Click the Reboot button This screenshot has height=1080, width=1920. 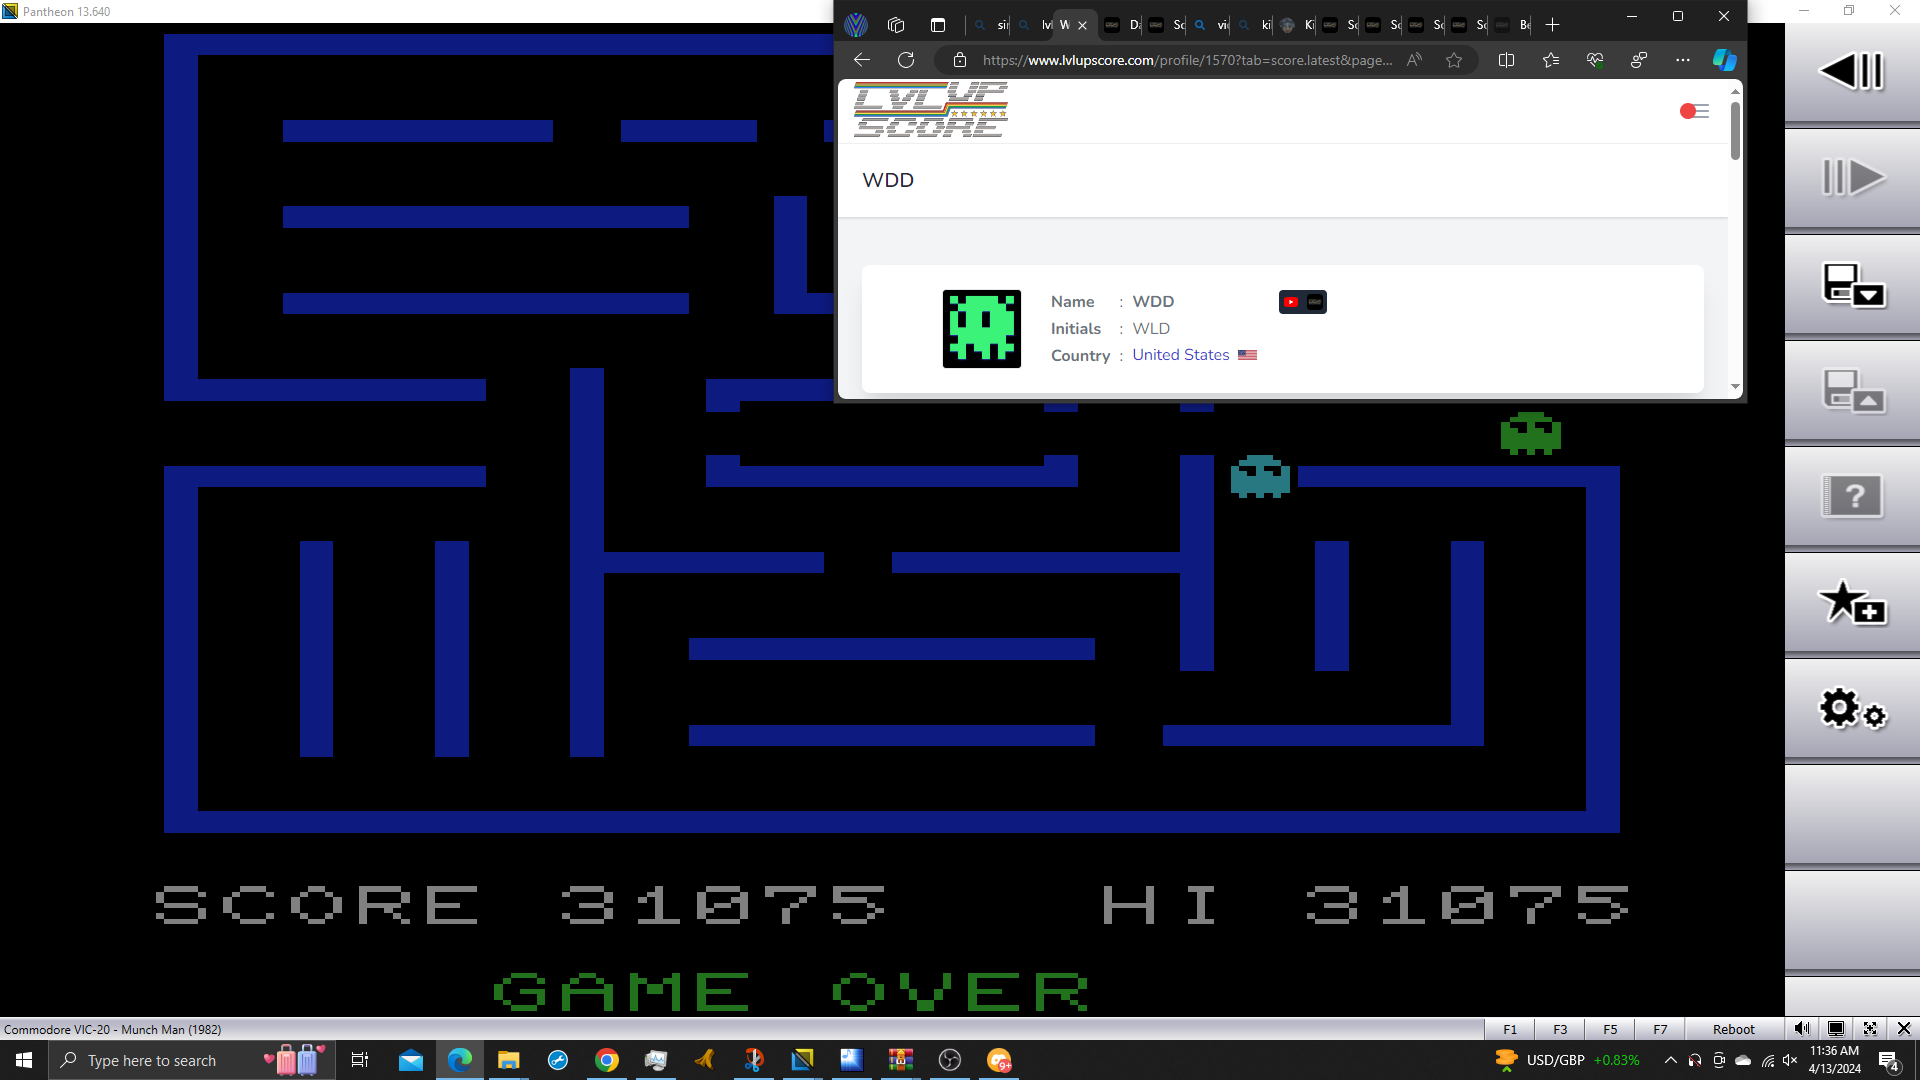tap(1733, 1029)
